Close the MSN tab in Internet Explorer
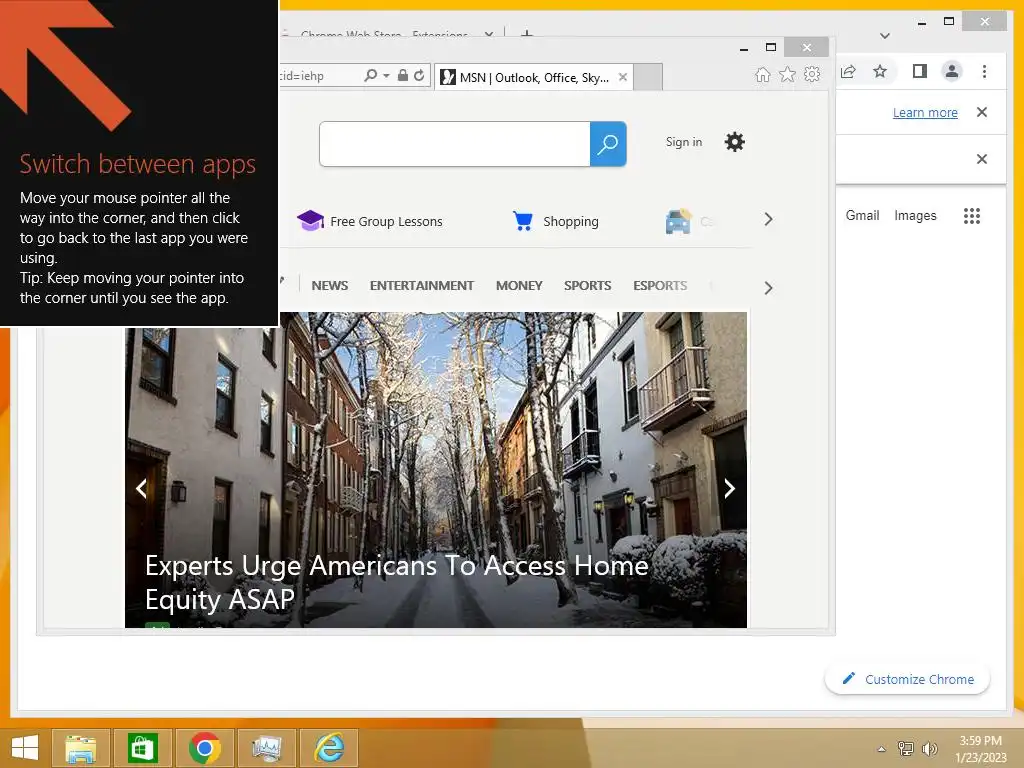The height and width of the screenshot is (768, 1024). tap(623, 77)
